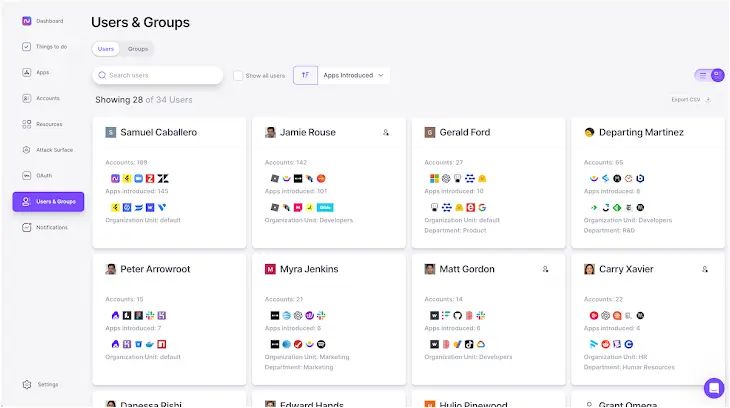Click the 'Showing 28 of 34 Users' text
The image size is (730, 408).
coord(144,100)
